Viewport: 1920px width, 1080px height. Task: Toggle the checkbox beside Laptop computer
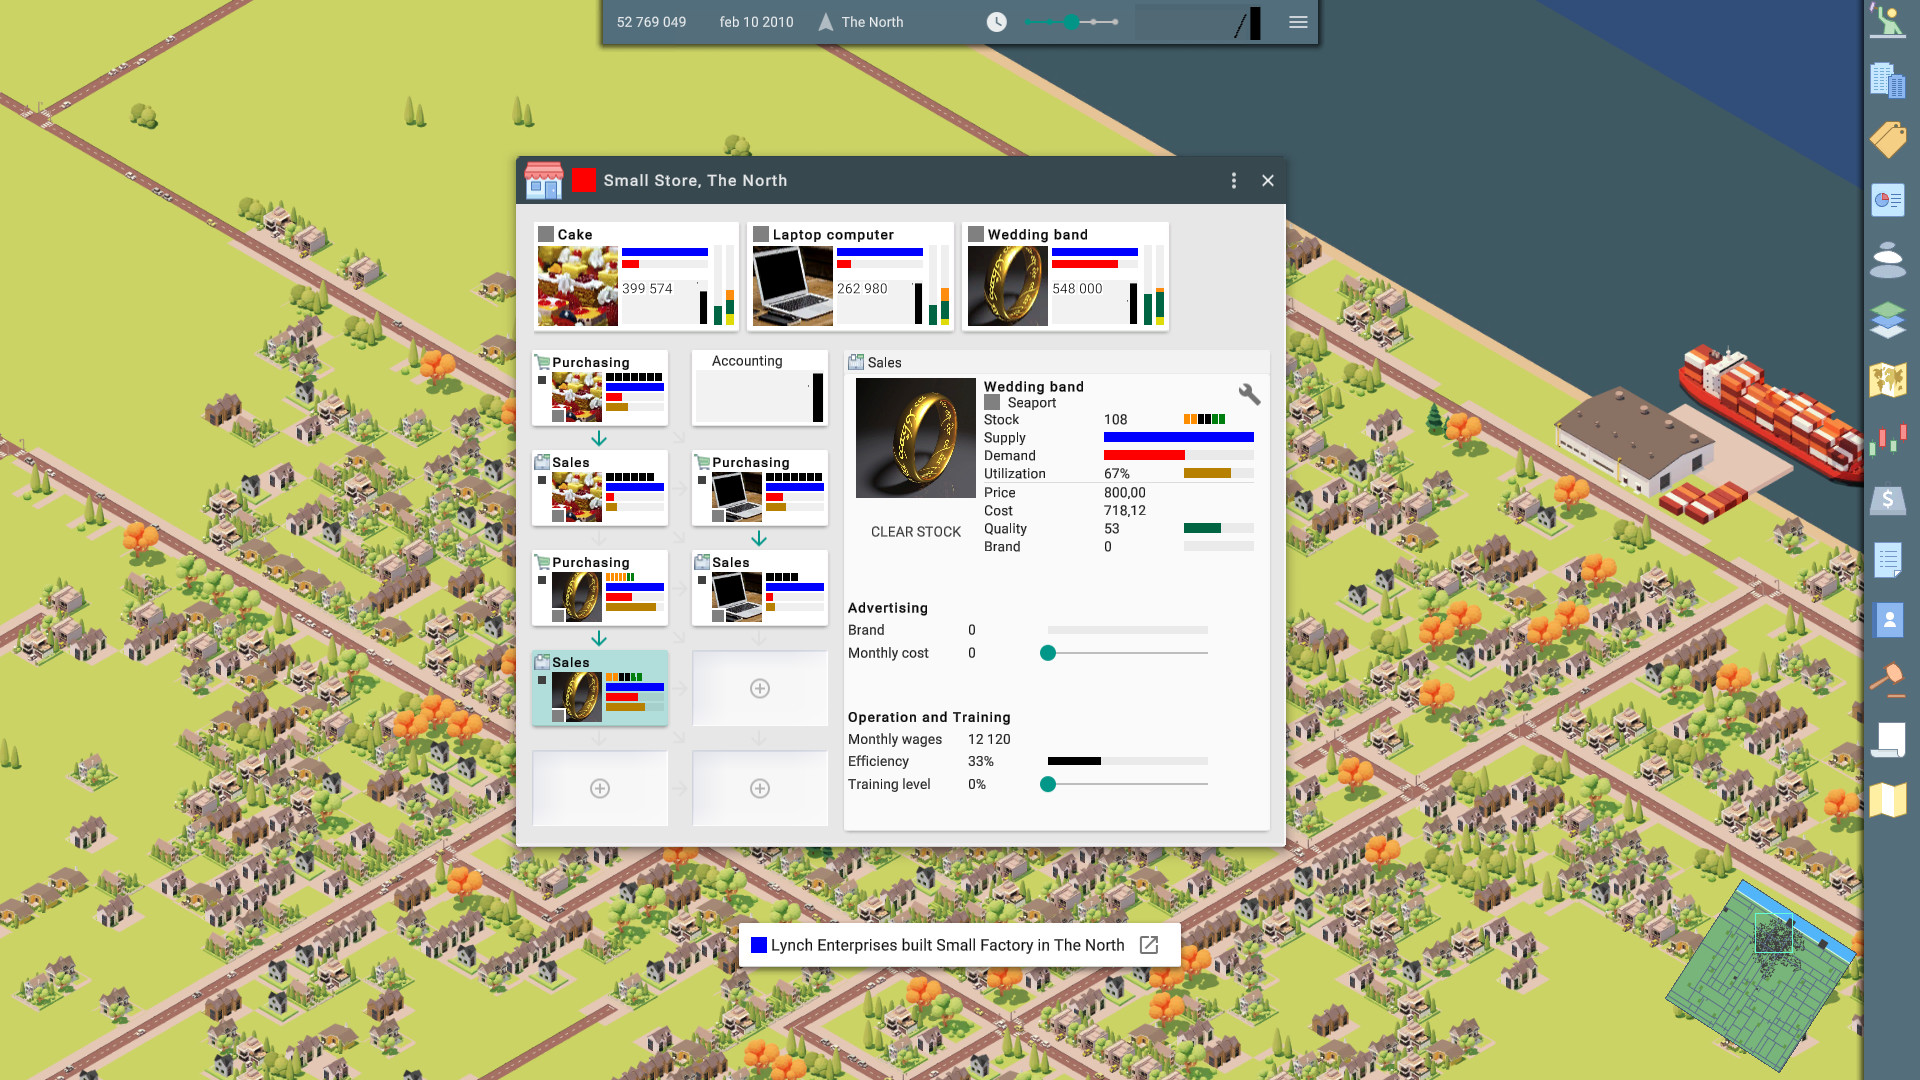(x=761, y=234)
